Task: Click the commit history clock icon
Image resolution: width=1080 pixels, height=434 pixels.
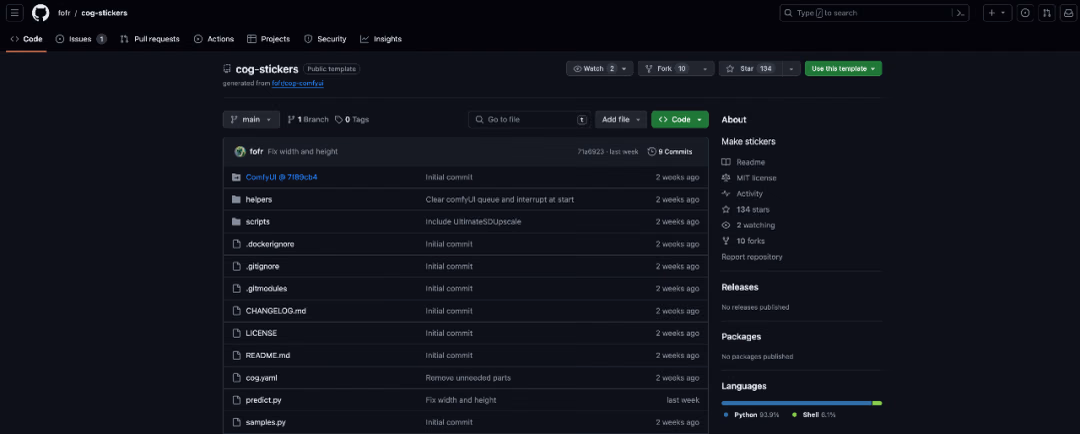Action: [x=652, y=152]
